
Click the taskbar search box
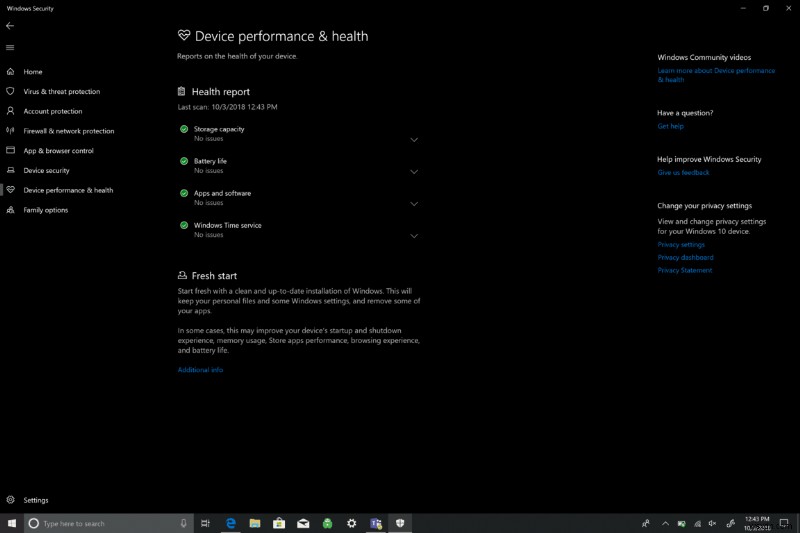pos(109,523)
